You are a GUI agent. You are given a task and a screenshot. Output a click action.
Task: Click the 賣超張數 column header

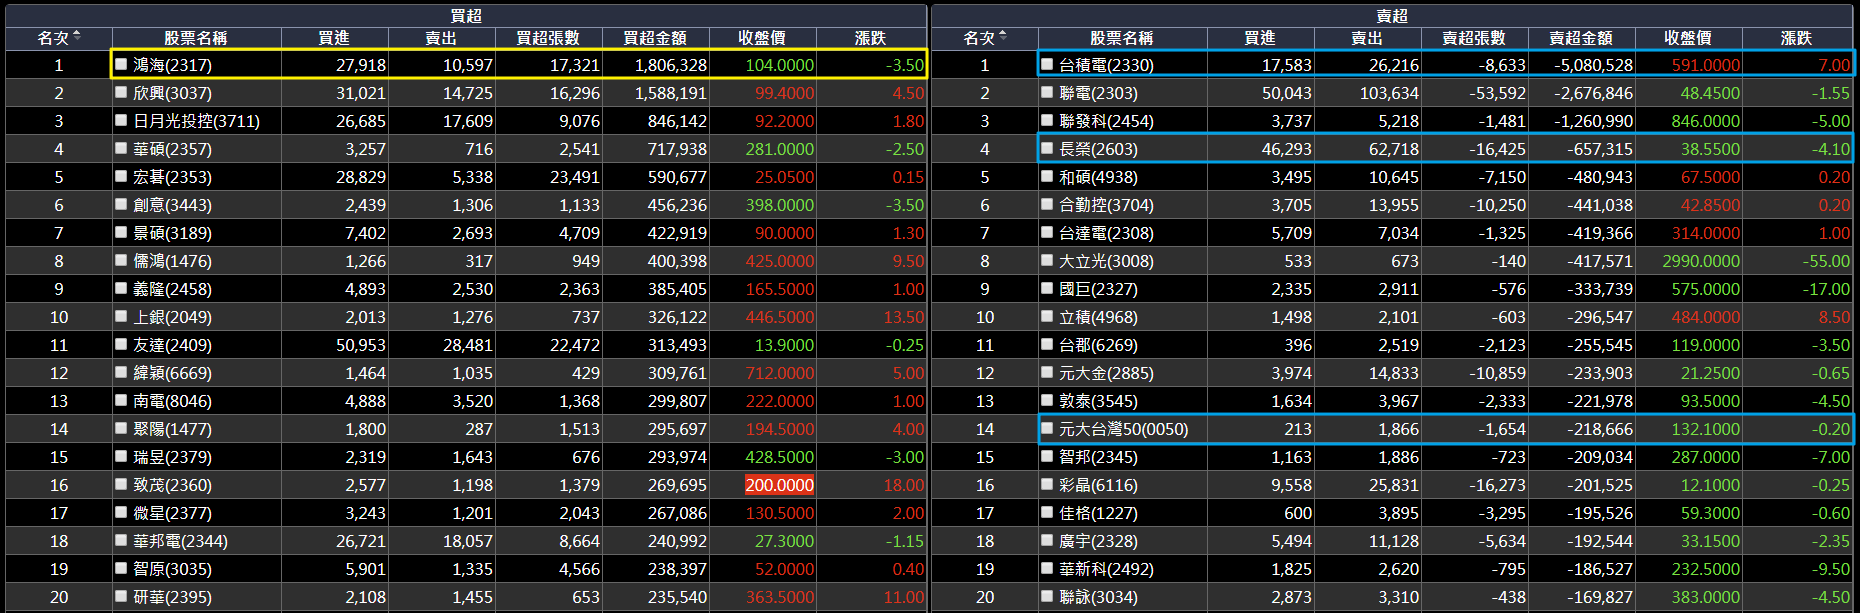coord(1474,38)
